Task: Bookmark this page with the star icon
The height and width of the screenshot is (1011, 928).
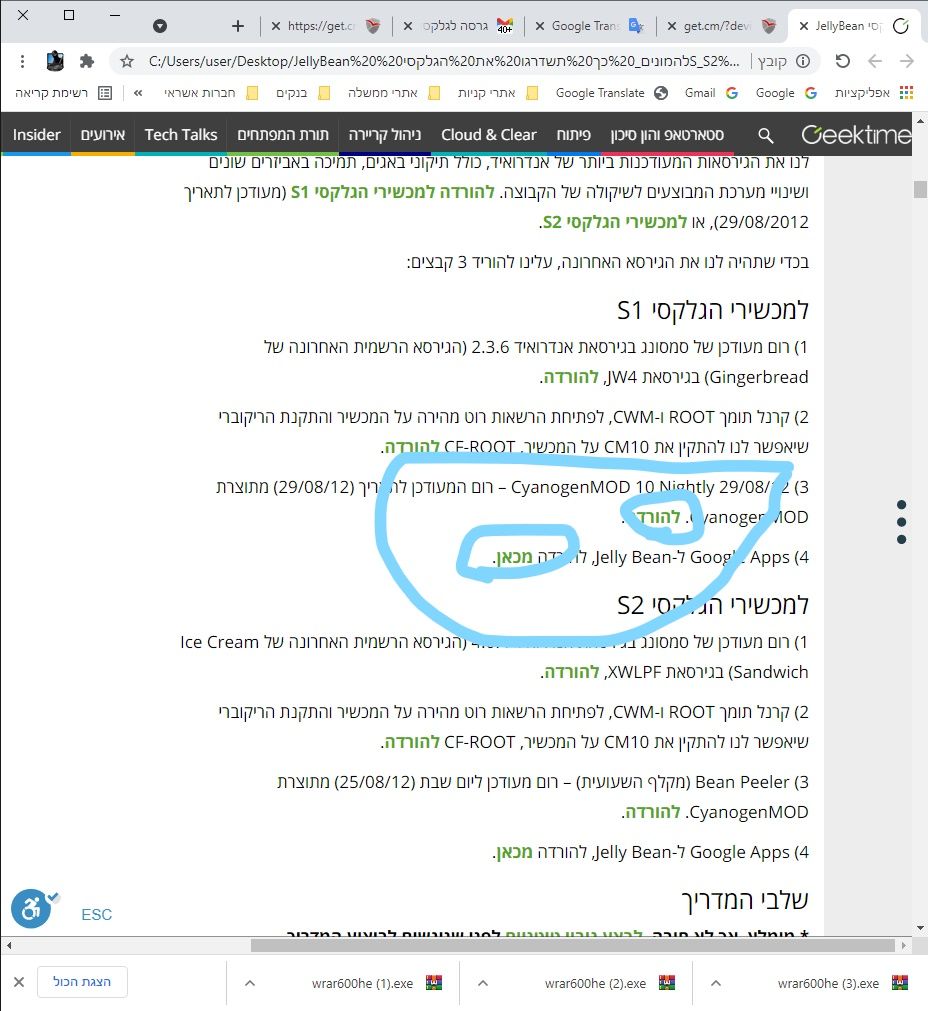Action: (127, 61)
